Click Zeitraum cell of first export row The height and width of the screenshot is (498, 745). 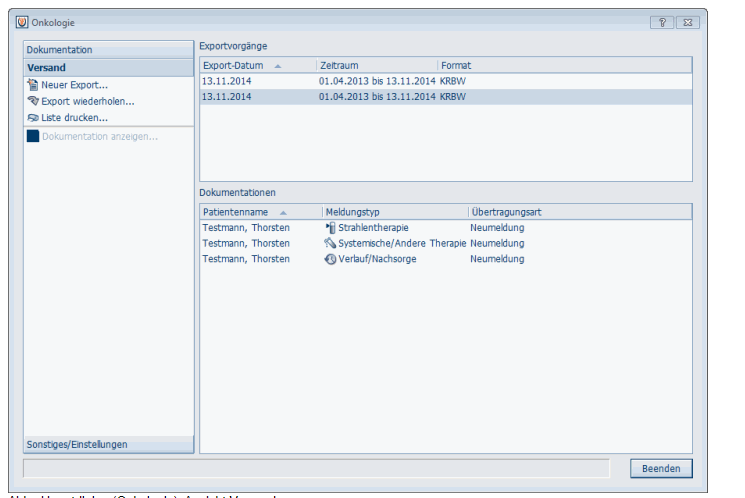click(377, 81)
